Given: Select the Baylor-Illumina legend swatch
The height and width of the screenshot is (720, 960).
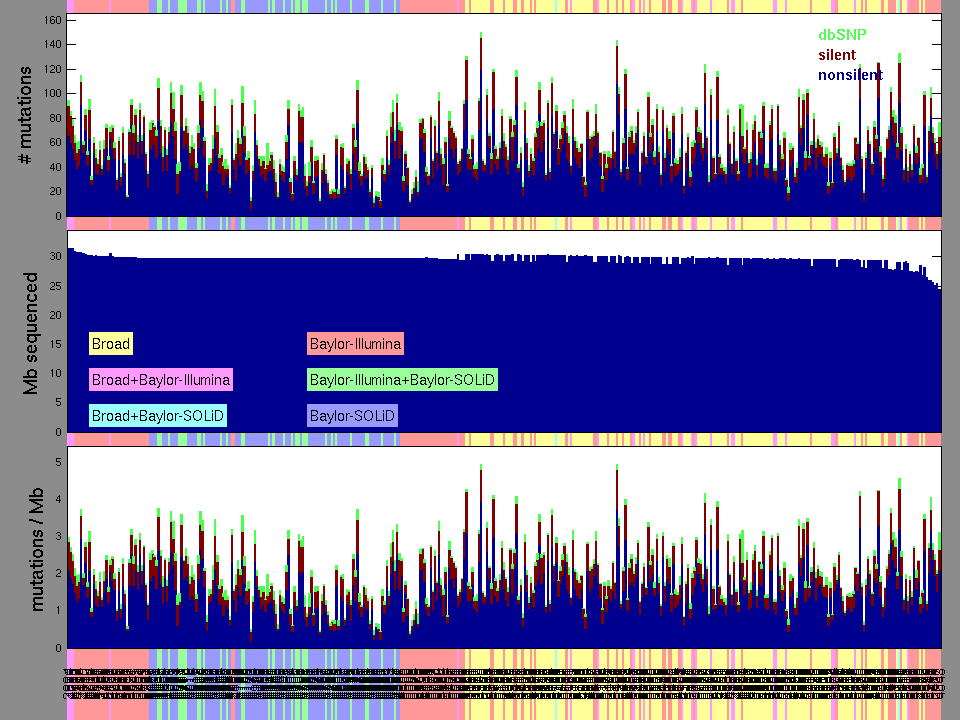Looking at the screenshot, I should [355, 344].
